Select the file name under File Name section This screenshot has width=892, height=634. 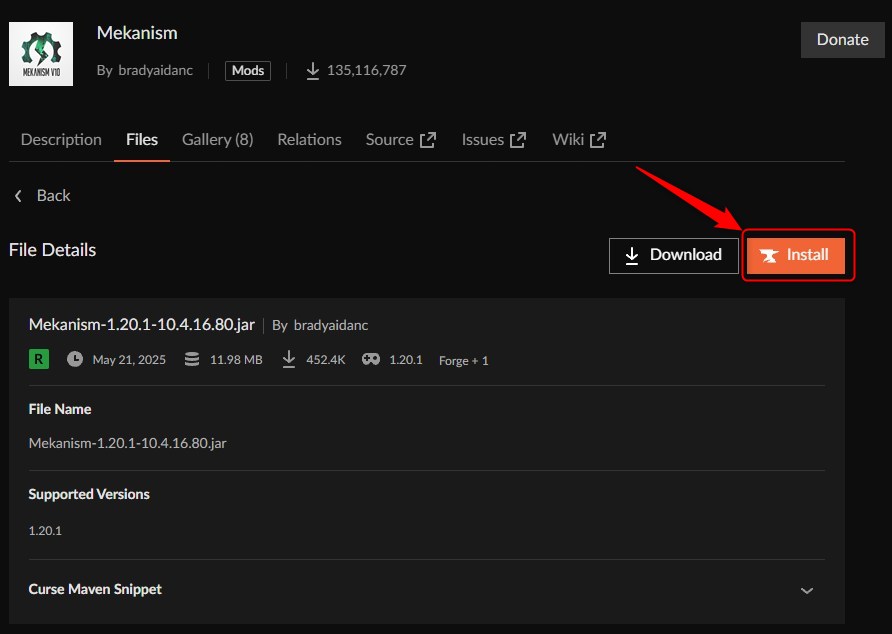[127, 443]
